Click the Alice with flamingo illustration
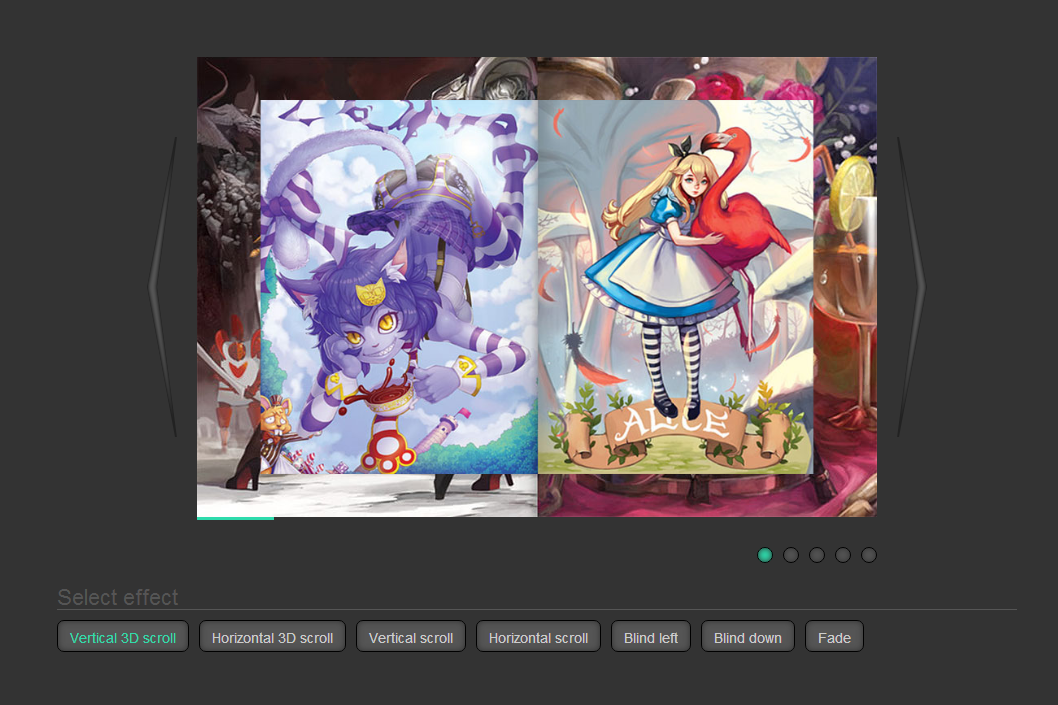This screenshot has width=1058, height=705. (x=675, y=287)
